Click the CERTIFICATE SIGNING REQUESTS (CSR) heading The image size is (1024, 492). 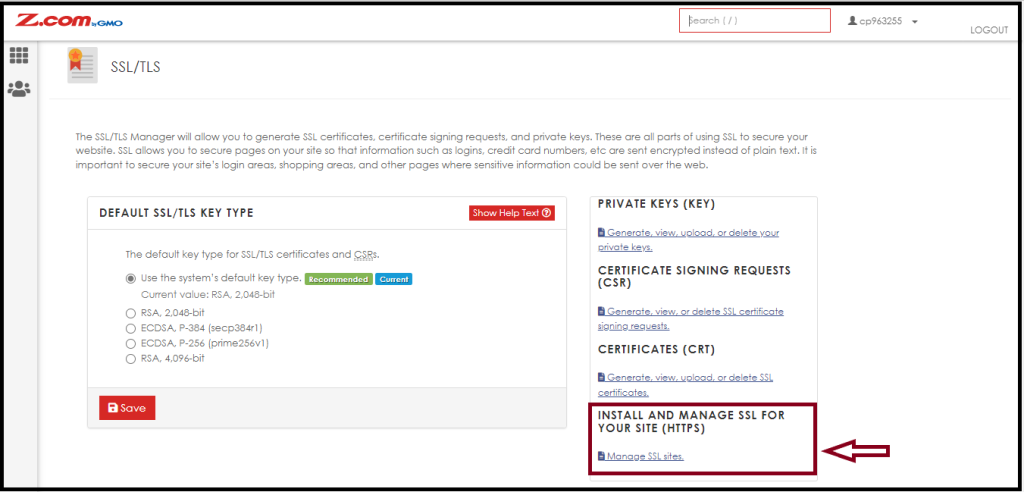[694, 277]
